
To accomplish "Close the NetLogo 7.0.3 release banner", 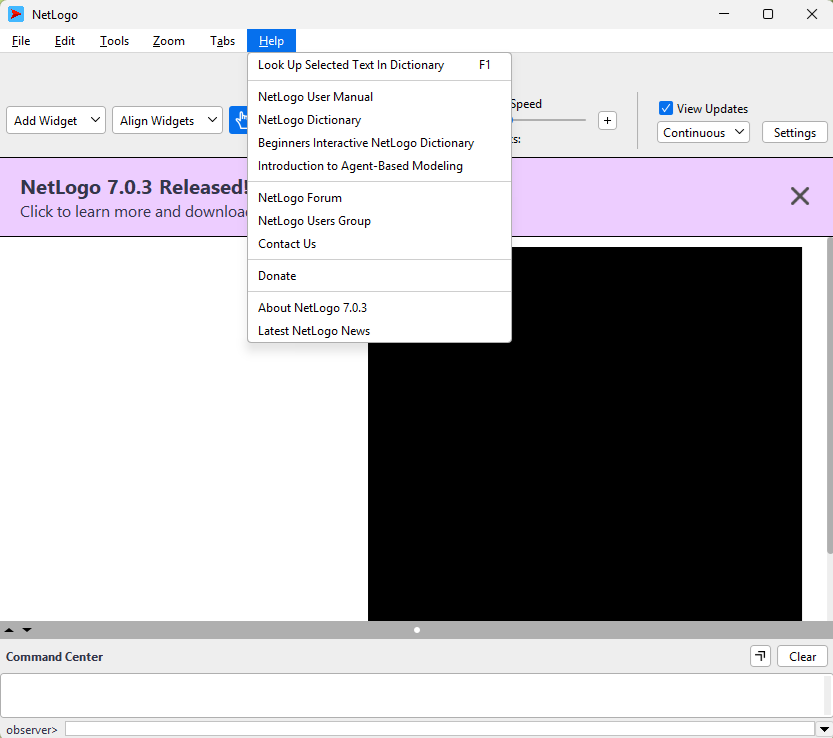I will pyautogui.click(x=799, y=196).
